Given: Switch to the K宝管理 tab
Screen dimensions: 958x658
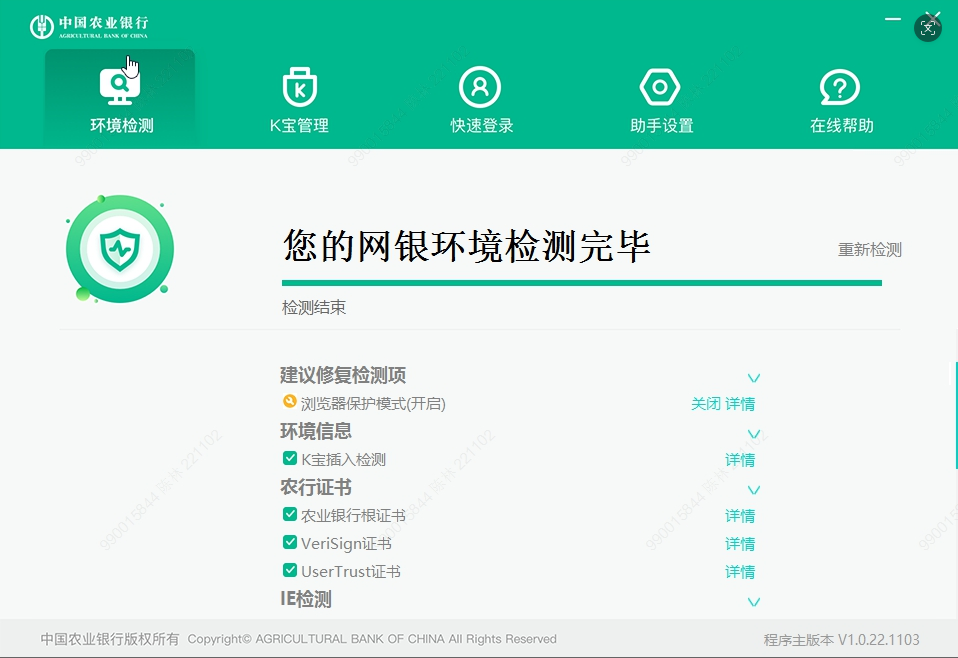Looking at the screenshot, I should [299, 100].
